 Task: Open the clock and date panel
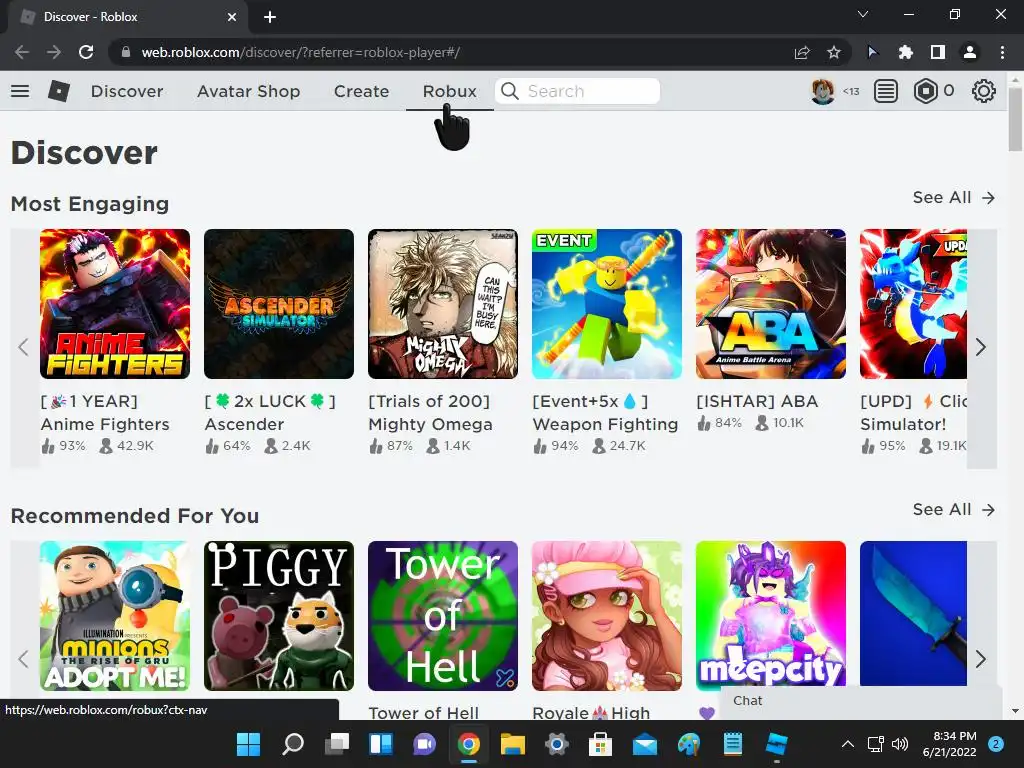tap(949, 744)
